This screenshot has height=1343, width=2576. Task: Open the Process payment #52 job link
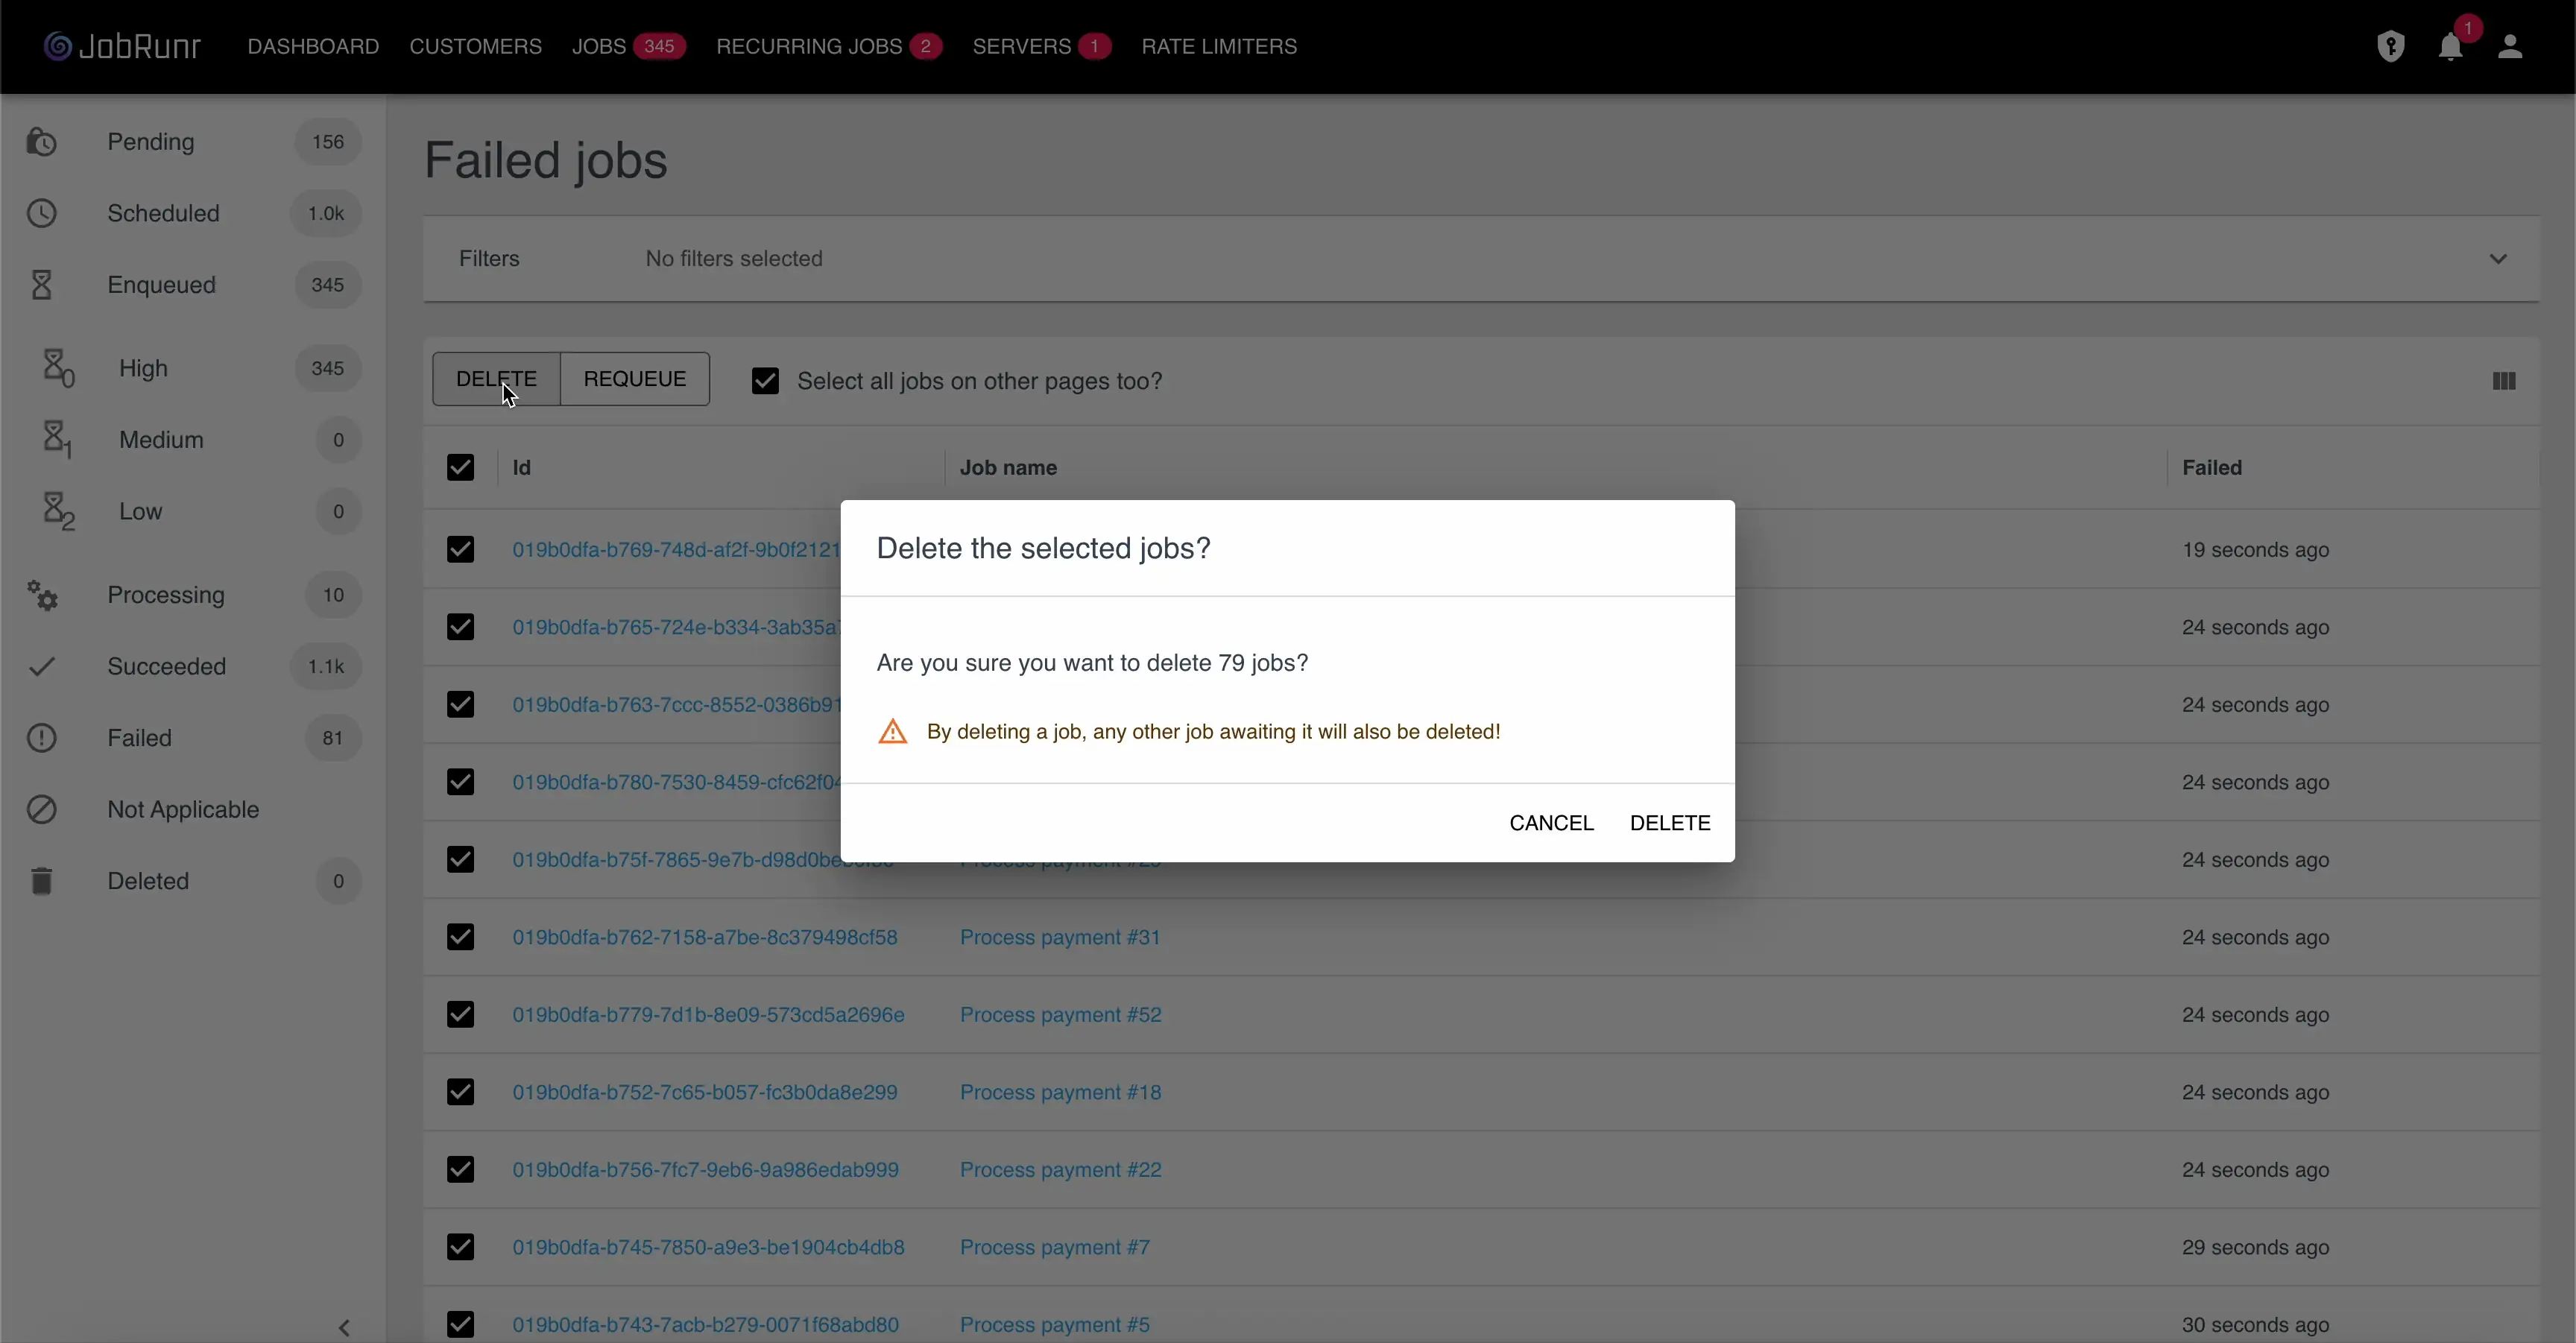(1061, 1014)
